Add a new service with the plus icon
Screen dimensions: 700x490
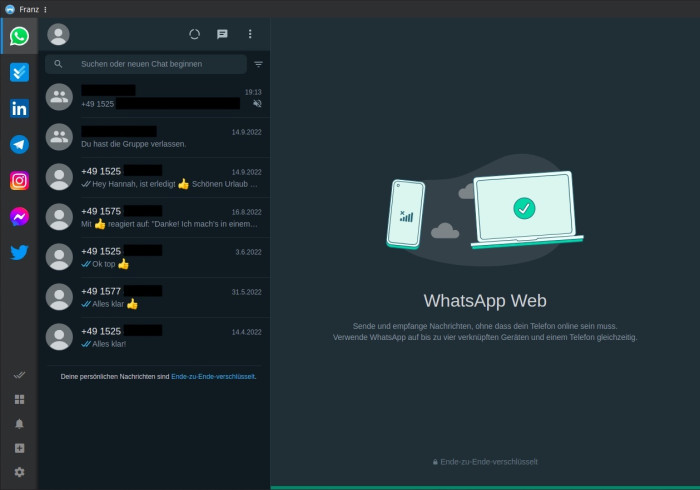click(19, 448)
